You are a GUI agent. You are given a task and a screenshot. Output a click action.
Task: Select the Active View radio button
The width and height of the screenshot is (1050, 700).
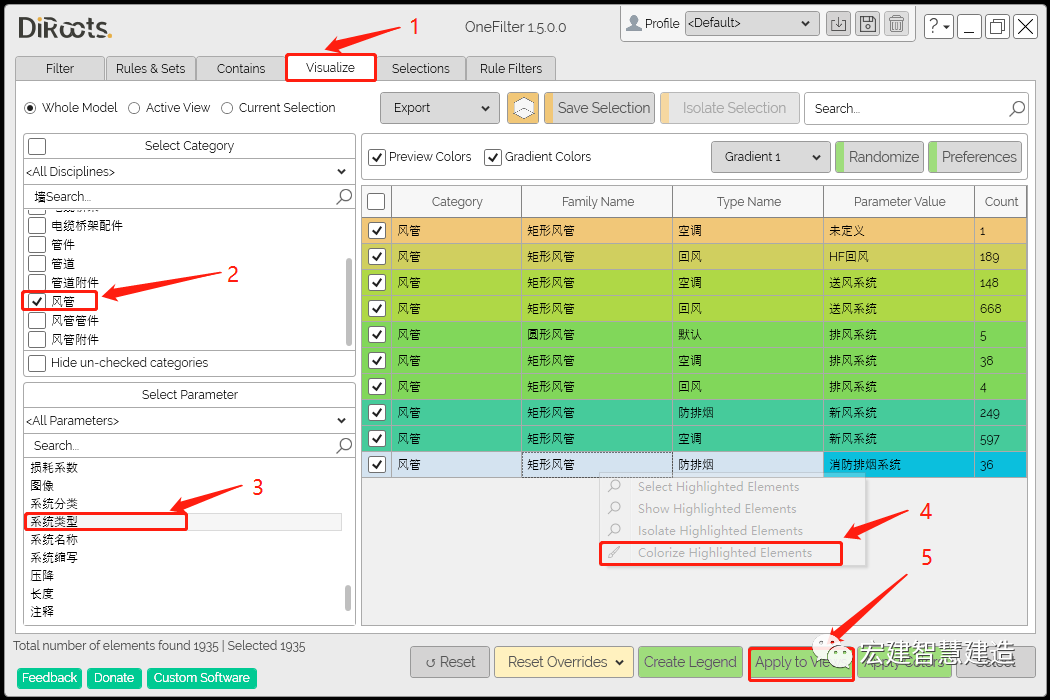pyautogui.click(x=134, y=108)
